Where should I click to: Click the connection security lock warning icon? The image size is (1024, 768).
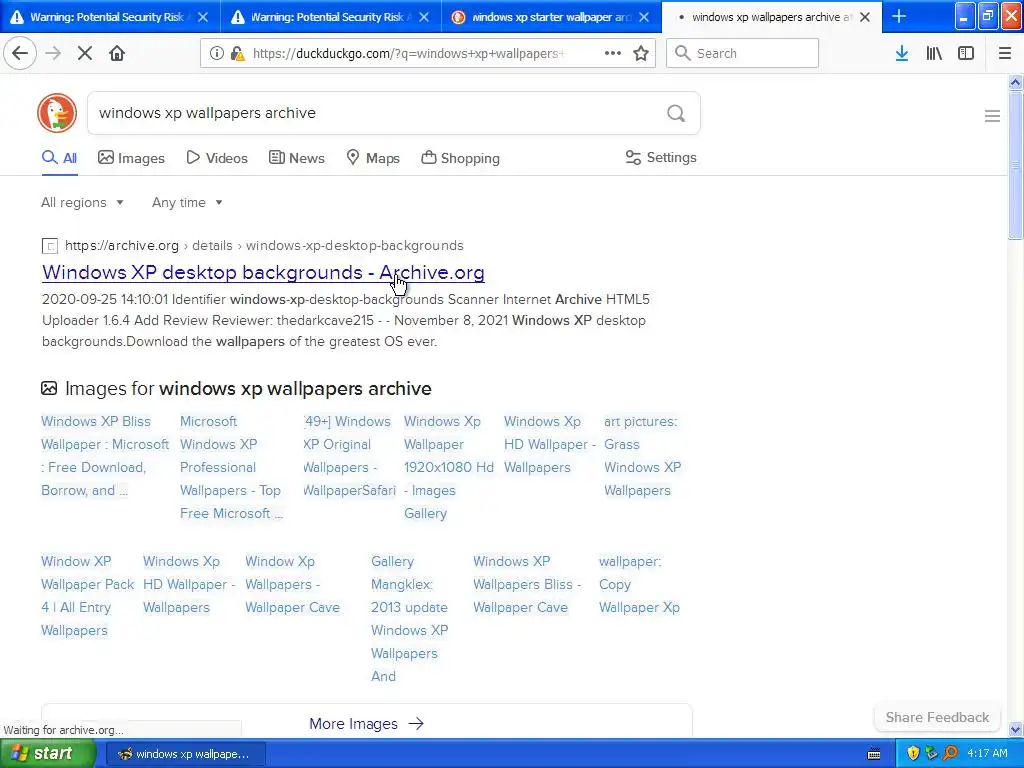pyautogui.click(x=238, y=54)
